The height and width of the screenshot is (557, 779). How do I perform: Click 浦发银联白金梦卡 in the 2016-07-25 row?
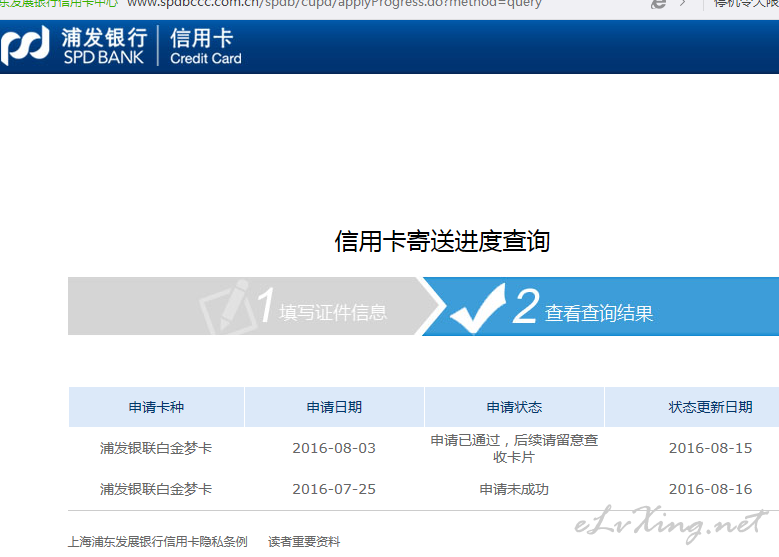tap(156, 489)
